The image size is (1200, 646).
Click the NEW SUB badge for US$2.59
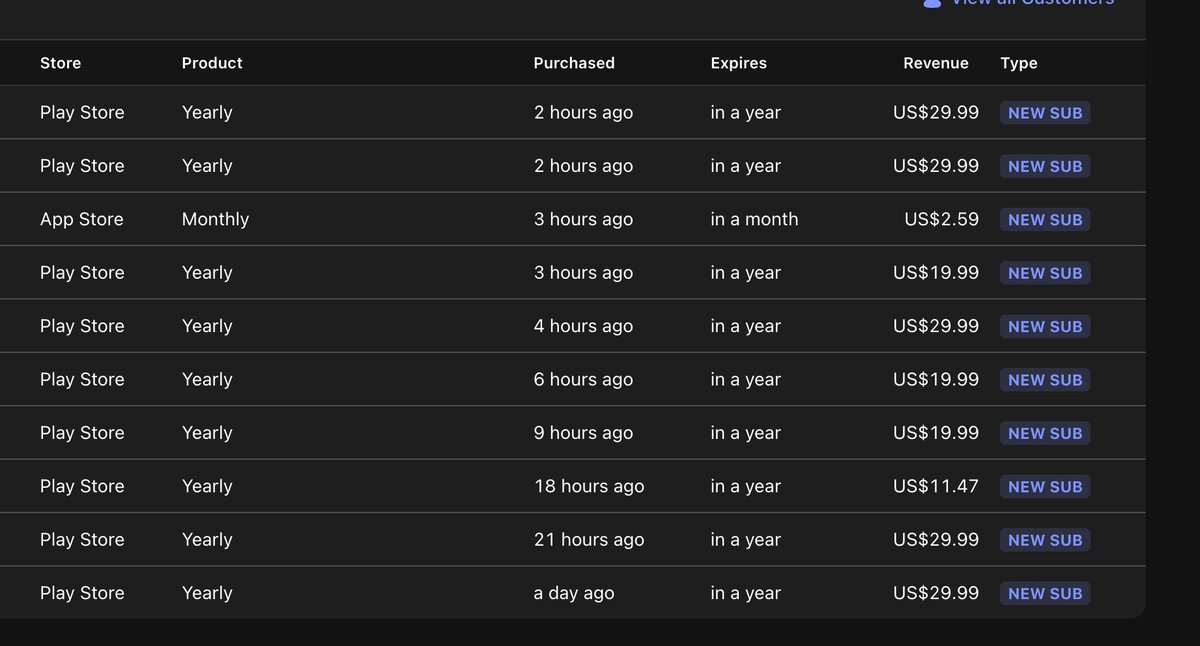click(1045, 219)
